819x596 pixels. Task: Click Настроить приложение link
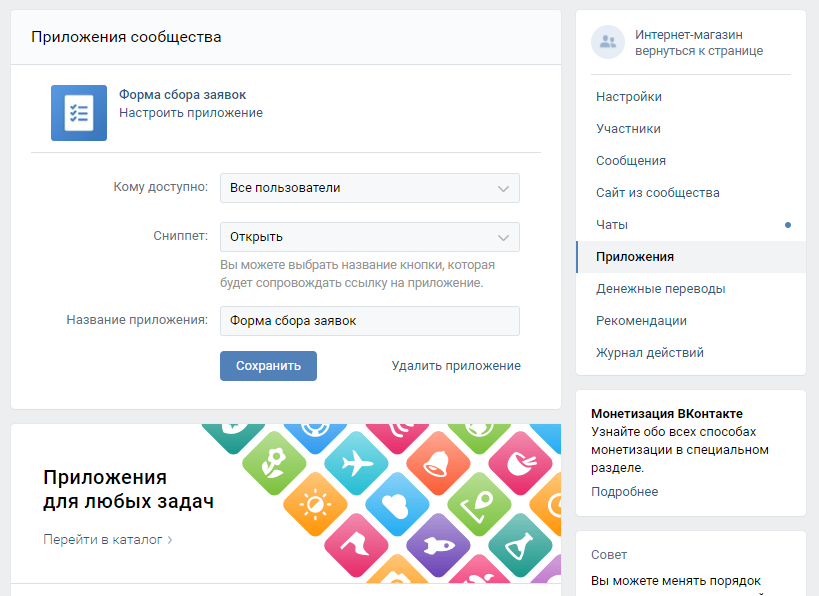pos(190,113)
